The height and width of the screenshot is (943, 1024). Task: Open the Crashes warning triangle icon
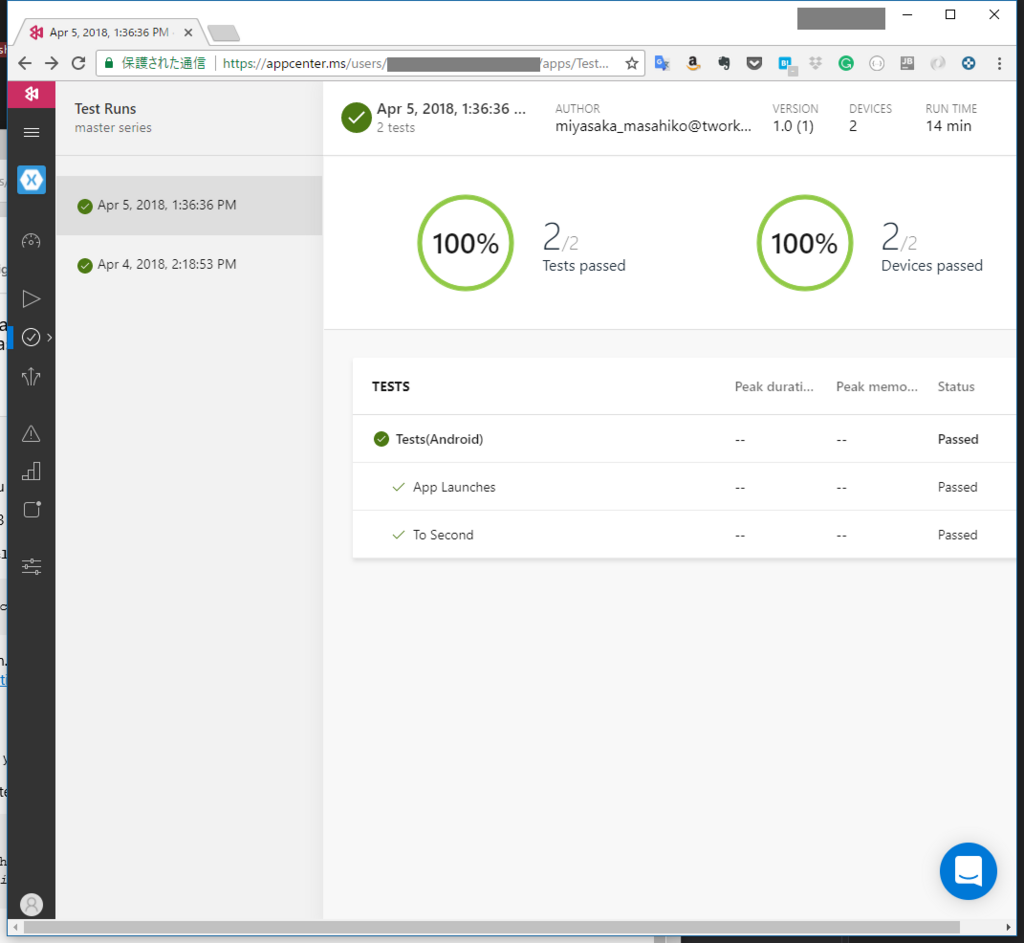click(x=31, y=434)
